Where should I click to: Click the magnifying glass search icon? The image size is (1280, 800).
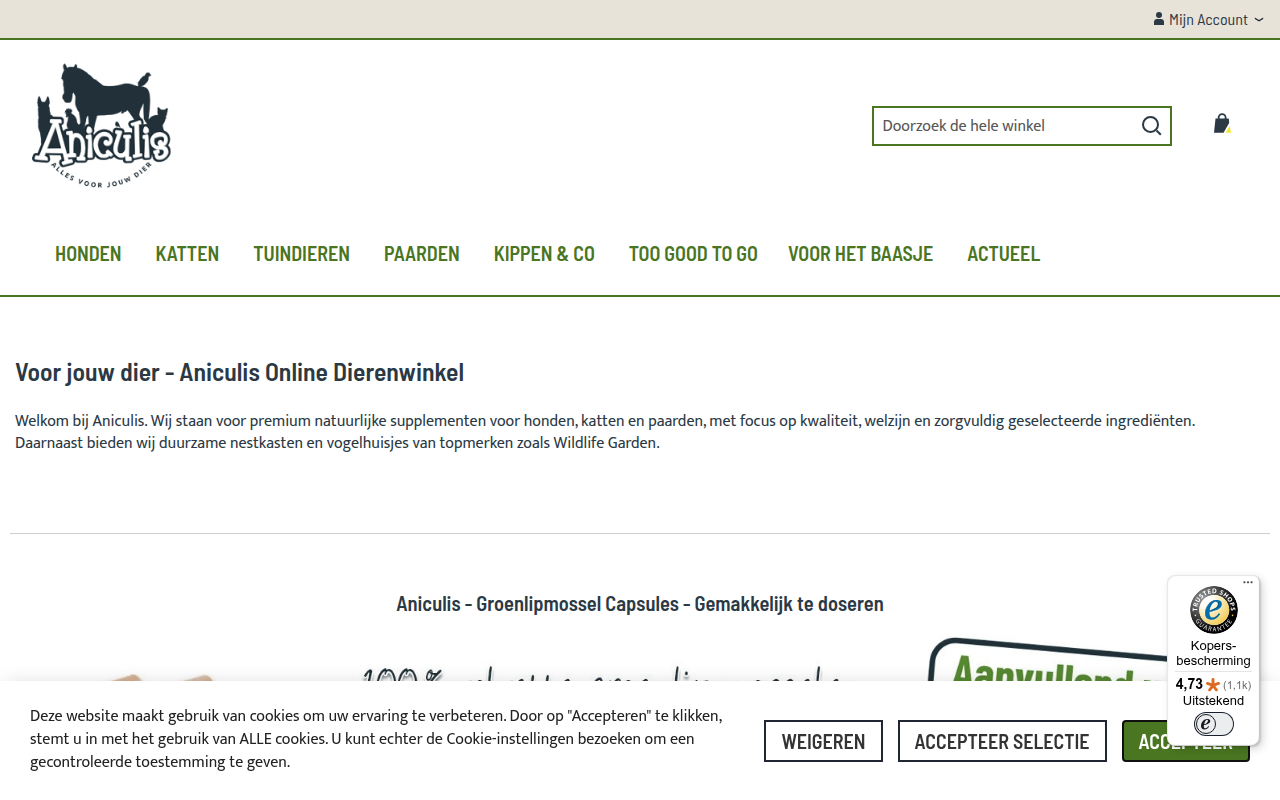coord(1151,126)
